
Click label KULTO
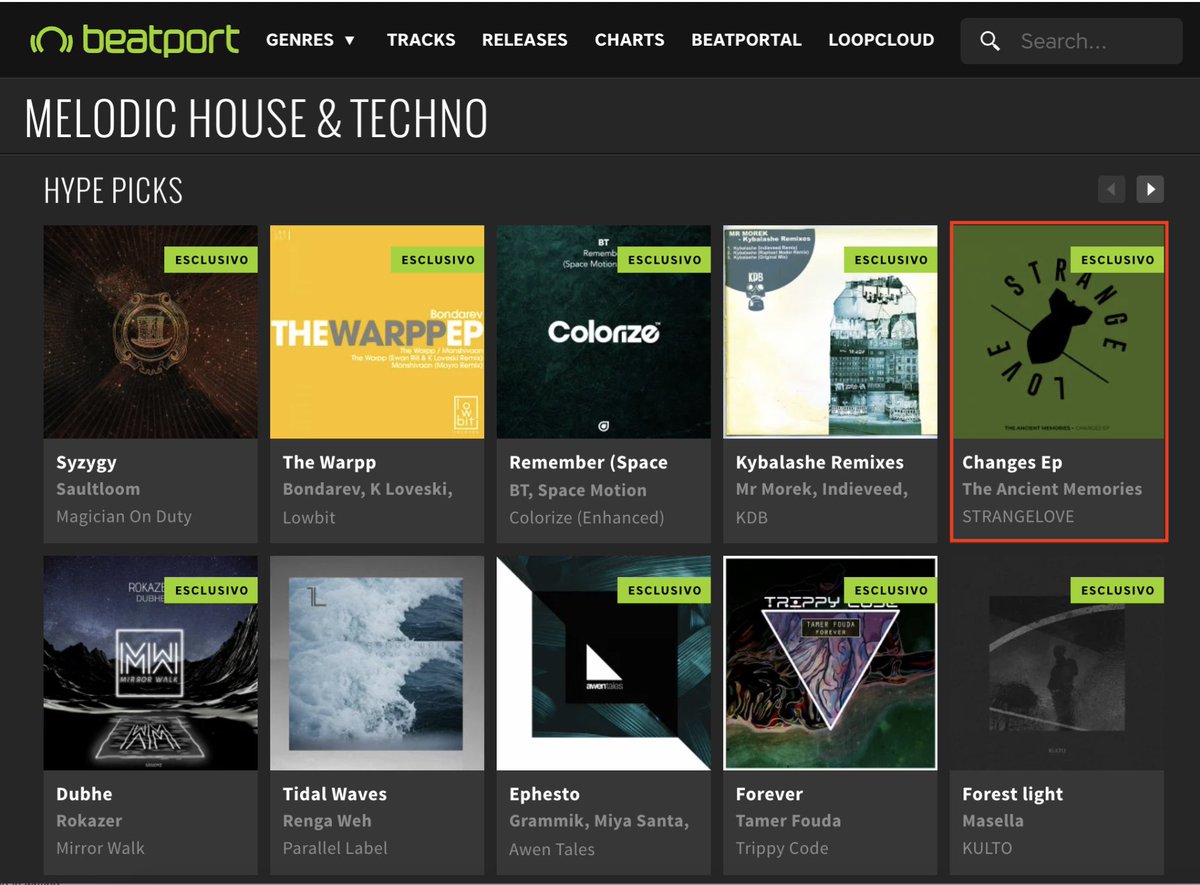[x=987, y=848]
